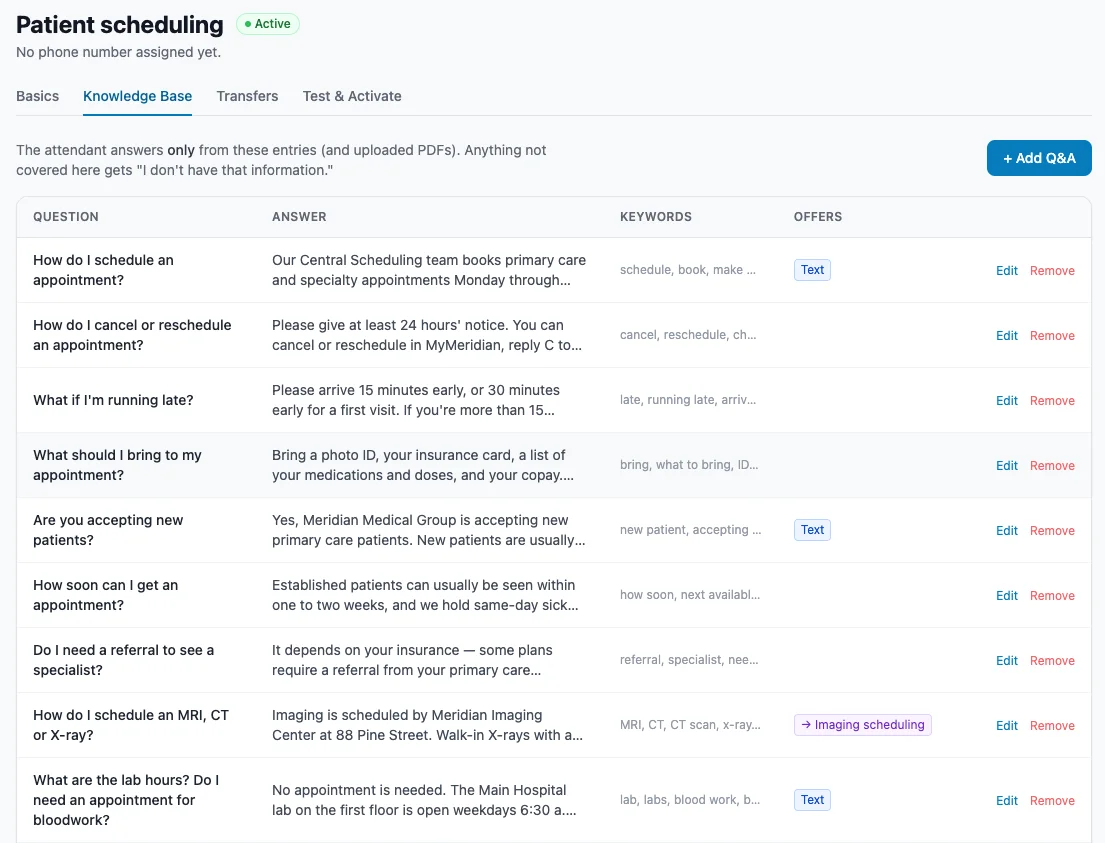Image resolution: width=1105 pixels, height=843 pixels.
Task: Click 'No phone number assigned yet.' text
Action: click(x=118, y=52)
